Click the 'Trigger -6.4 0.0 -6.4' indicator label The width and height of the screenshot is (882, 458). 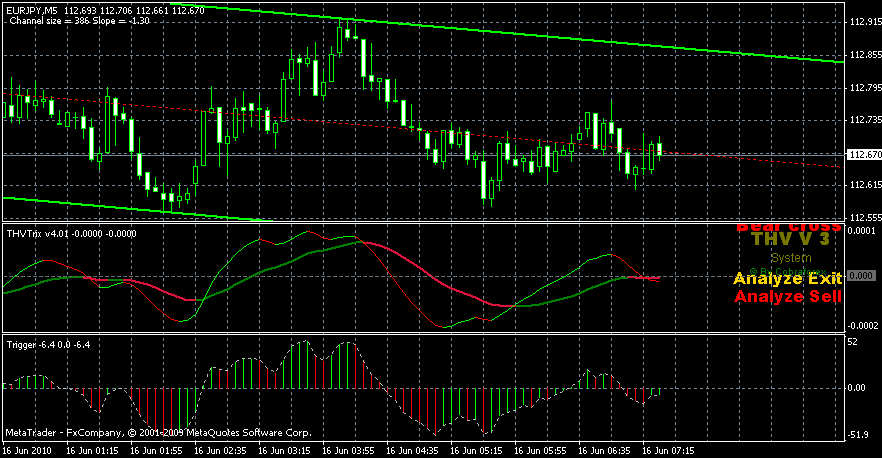(48, 344)
